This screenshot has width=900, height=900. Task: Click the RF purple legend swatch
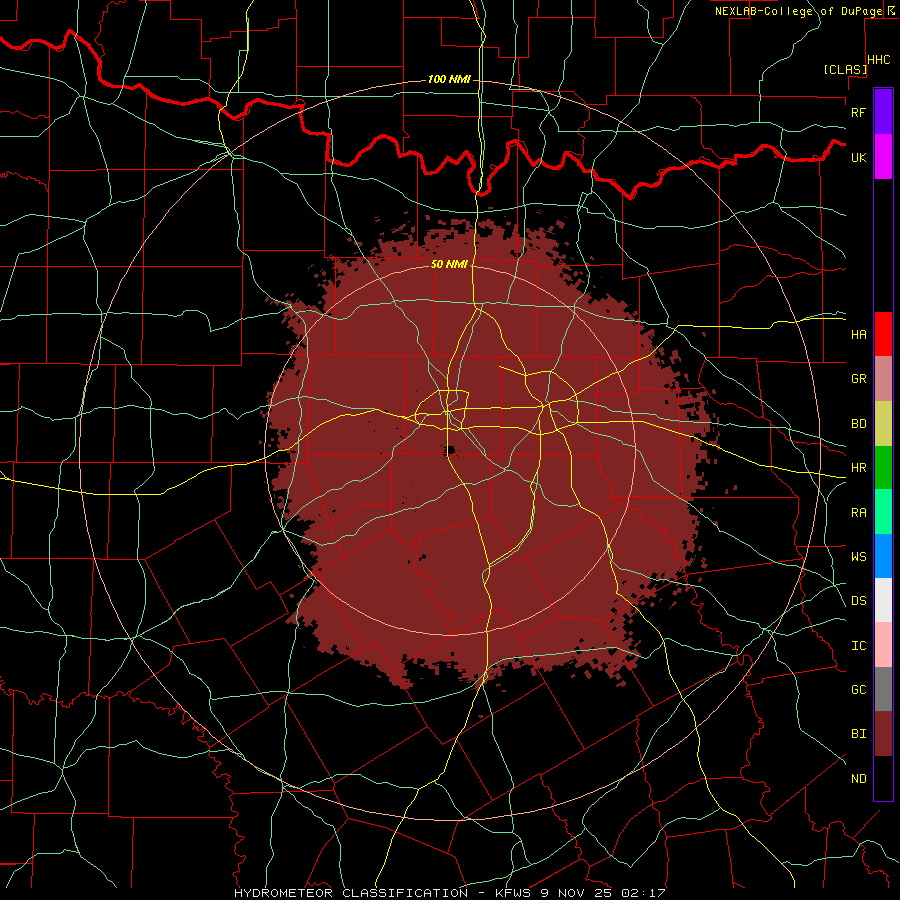(883, 112)
